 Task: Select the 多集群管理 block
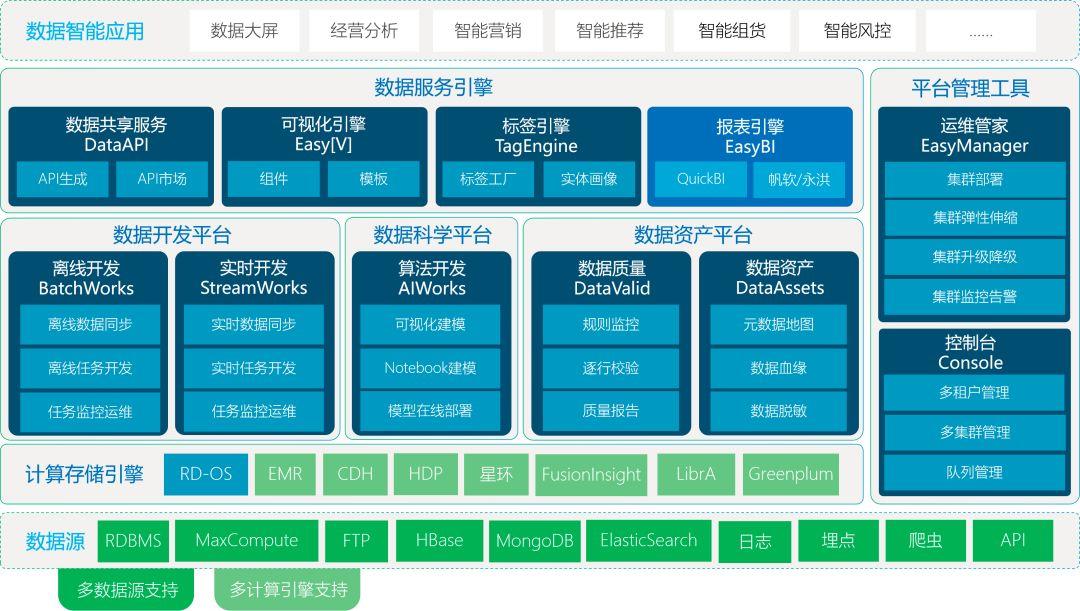[975, 433]
